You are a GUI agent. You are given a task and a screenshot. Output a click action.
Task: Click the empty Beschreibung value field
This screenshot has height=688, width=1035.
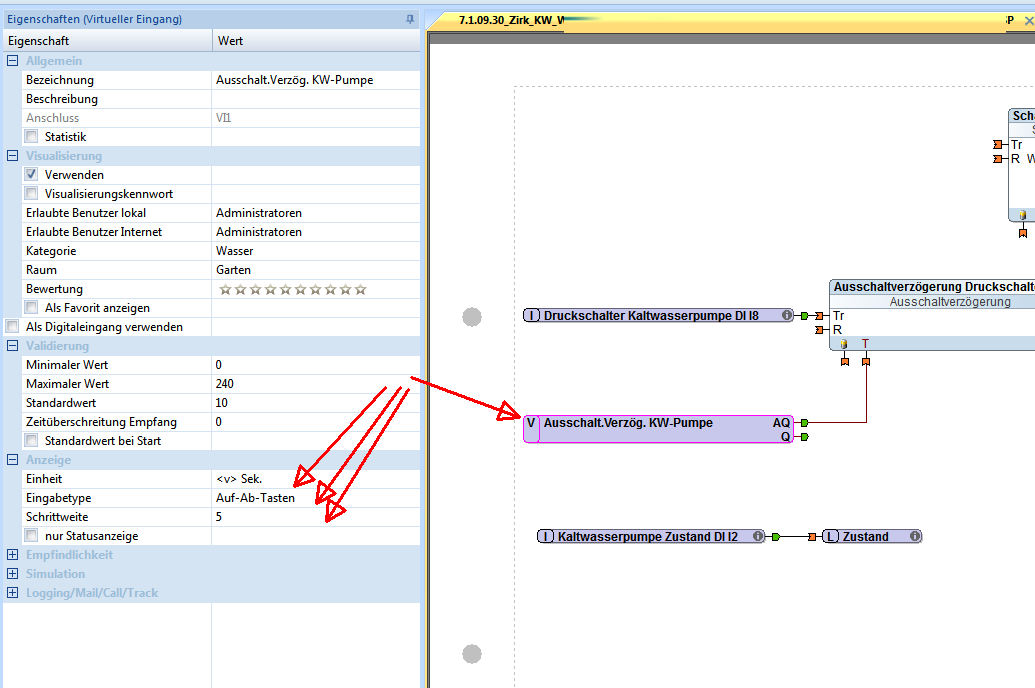click(316, 99)
